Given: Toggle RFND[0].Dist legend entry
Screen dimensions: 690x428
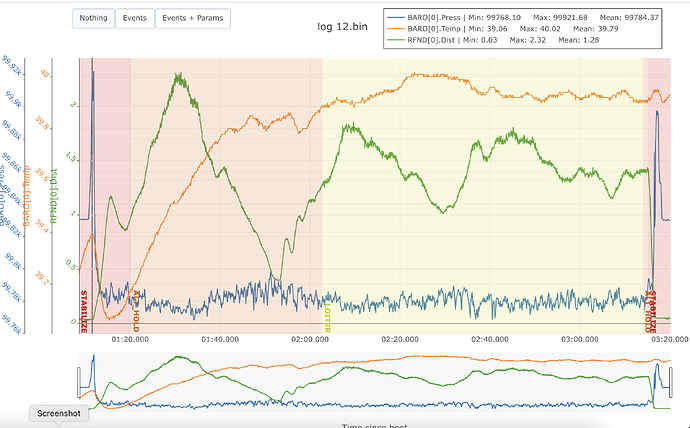Looking at the screenshot, I should pos(446,41).
